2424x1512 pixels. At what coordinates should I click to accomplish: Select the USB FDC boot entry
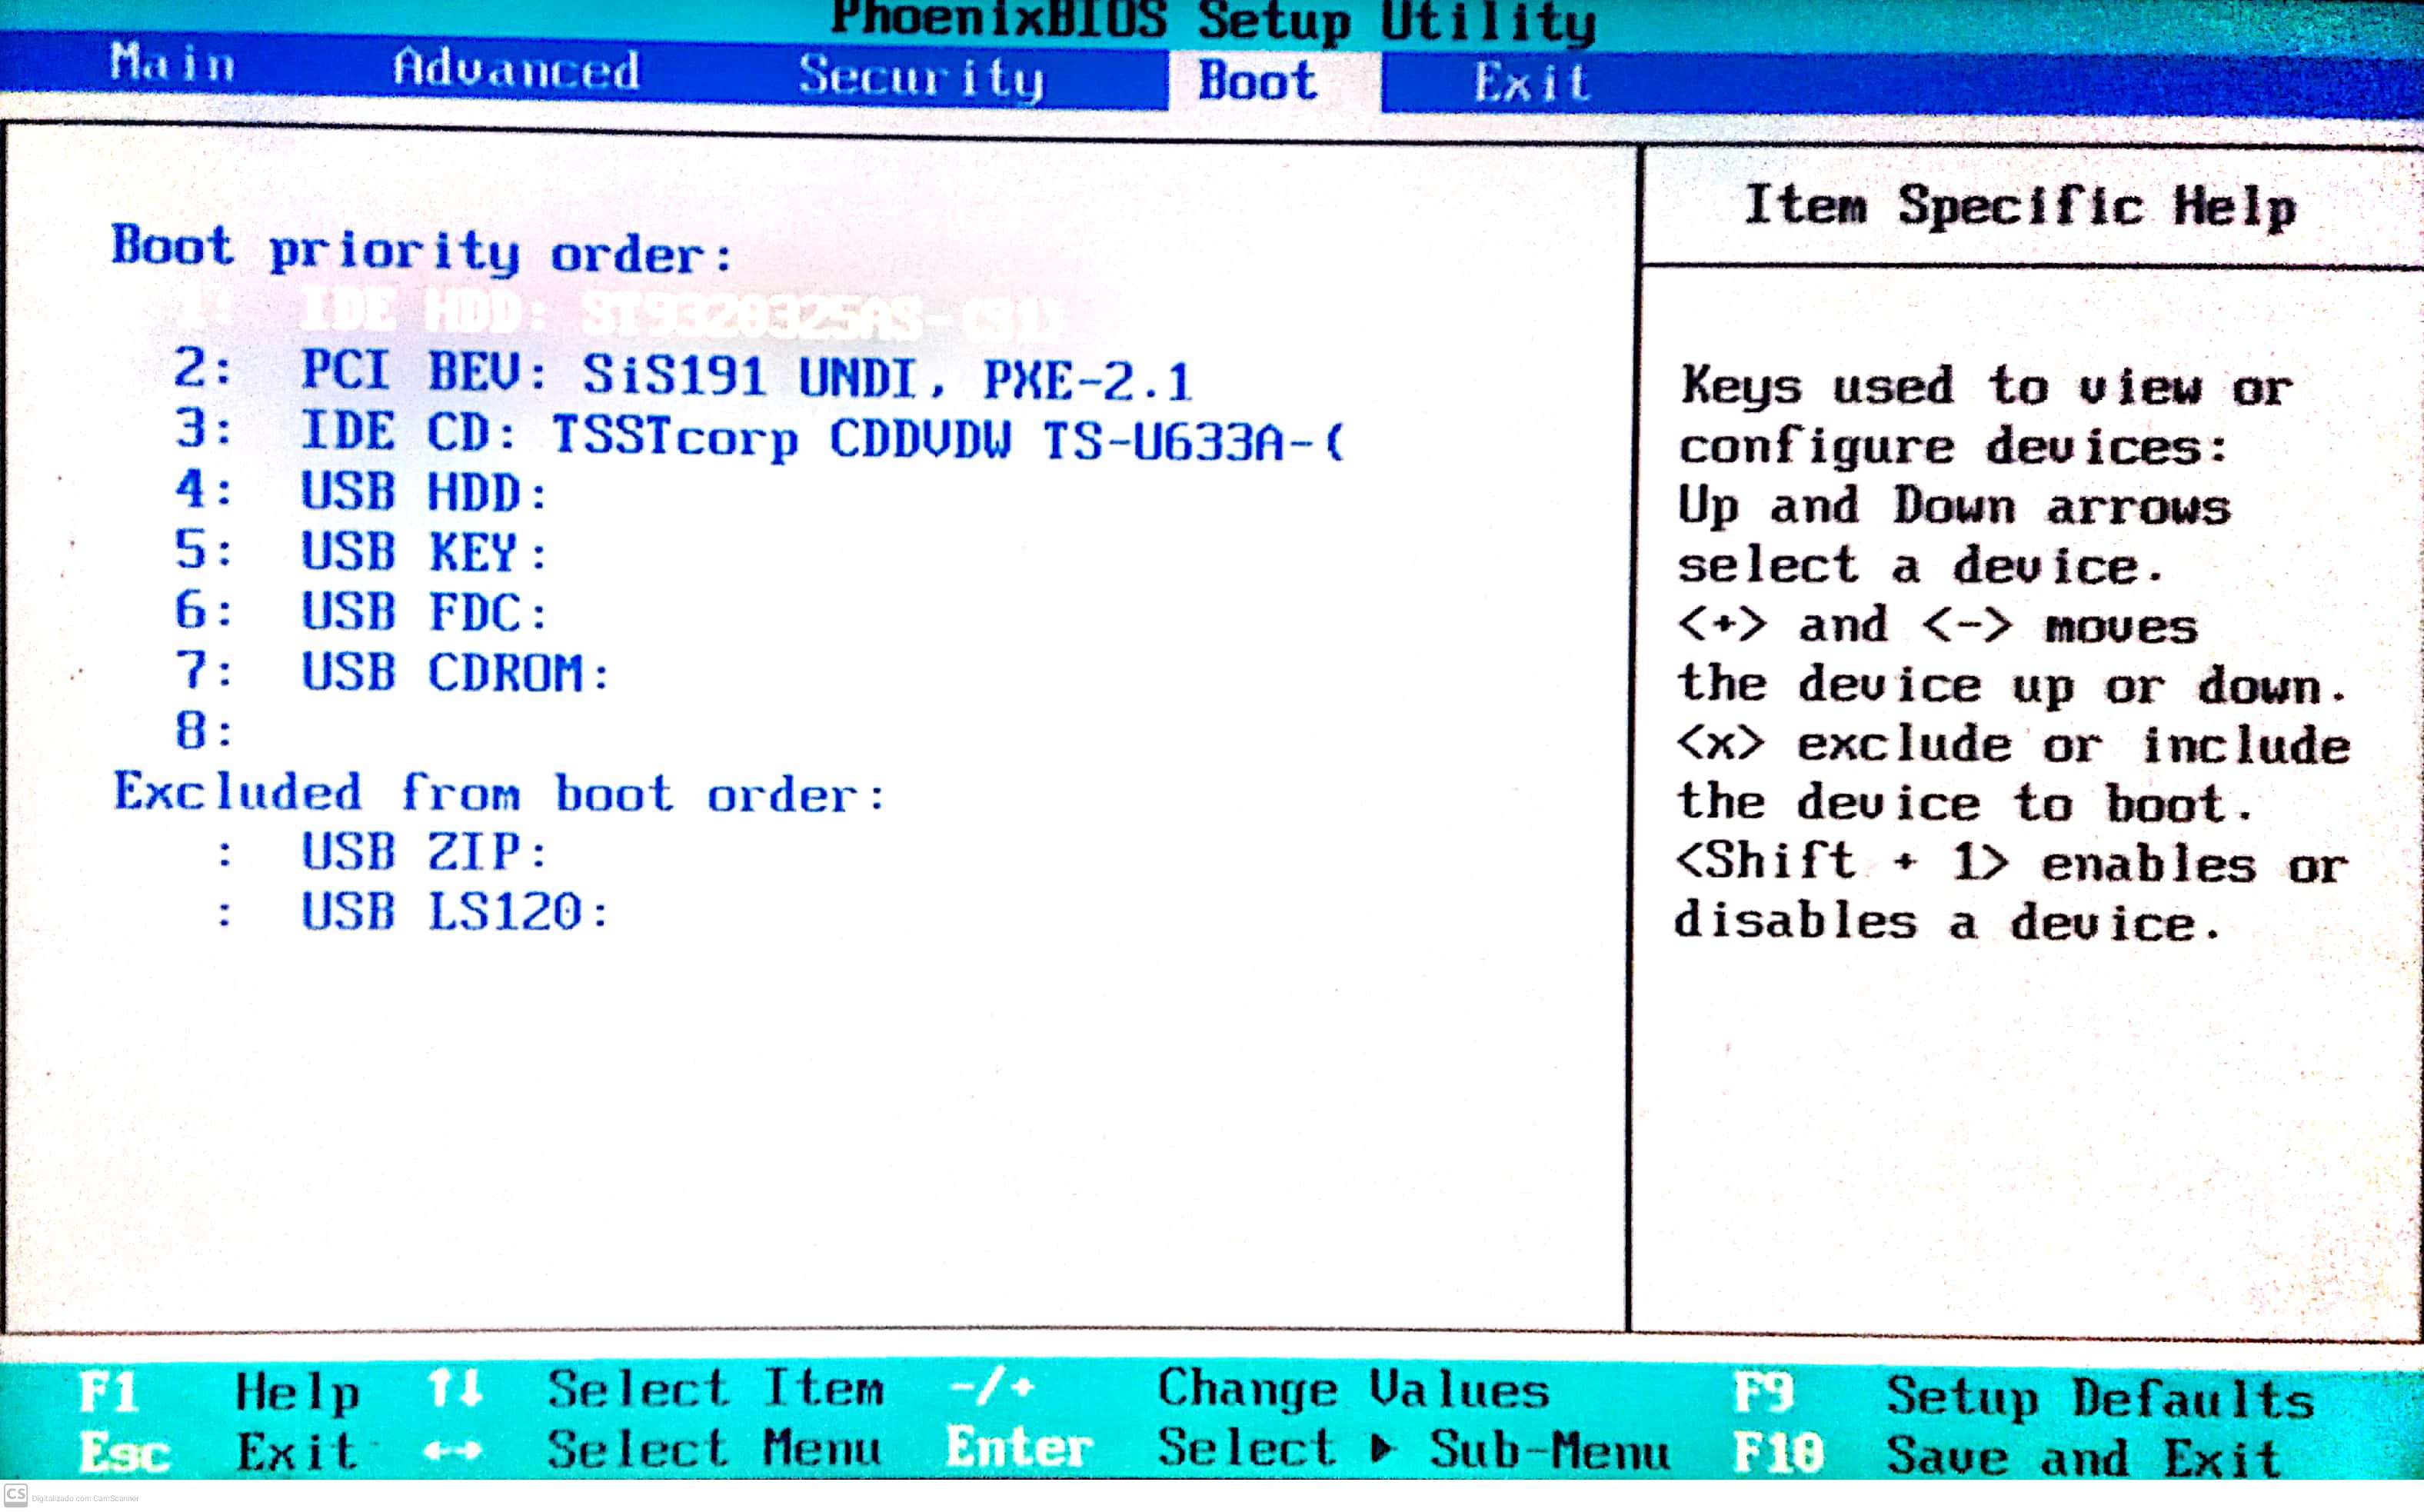(x=362, y=611)
